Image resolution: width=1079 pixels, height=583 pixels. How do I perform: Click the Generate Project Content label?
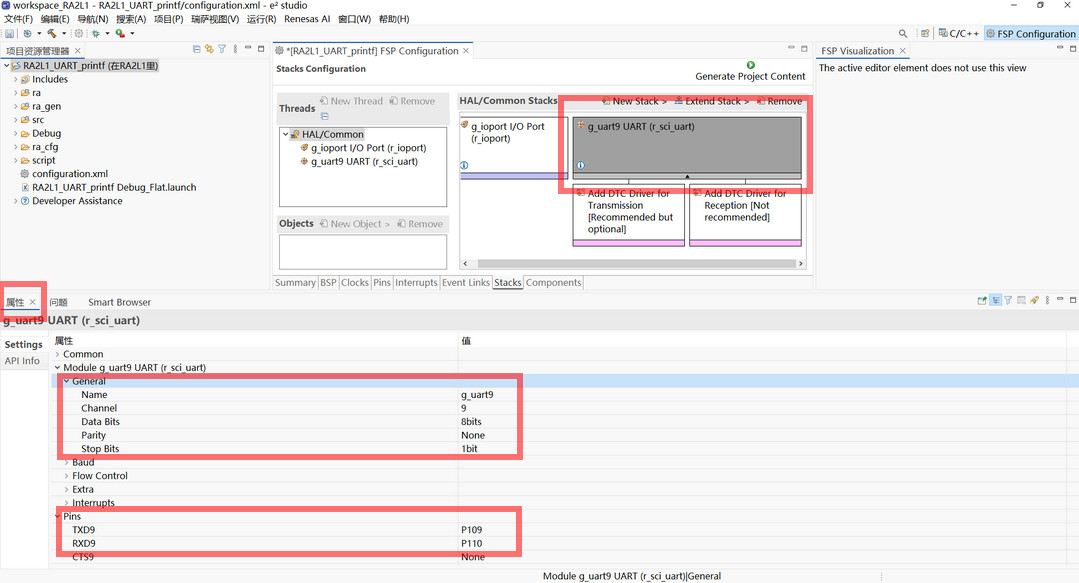coord(750,76)
